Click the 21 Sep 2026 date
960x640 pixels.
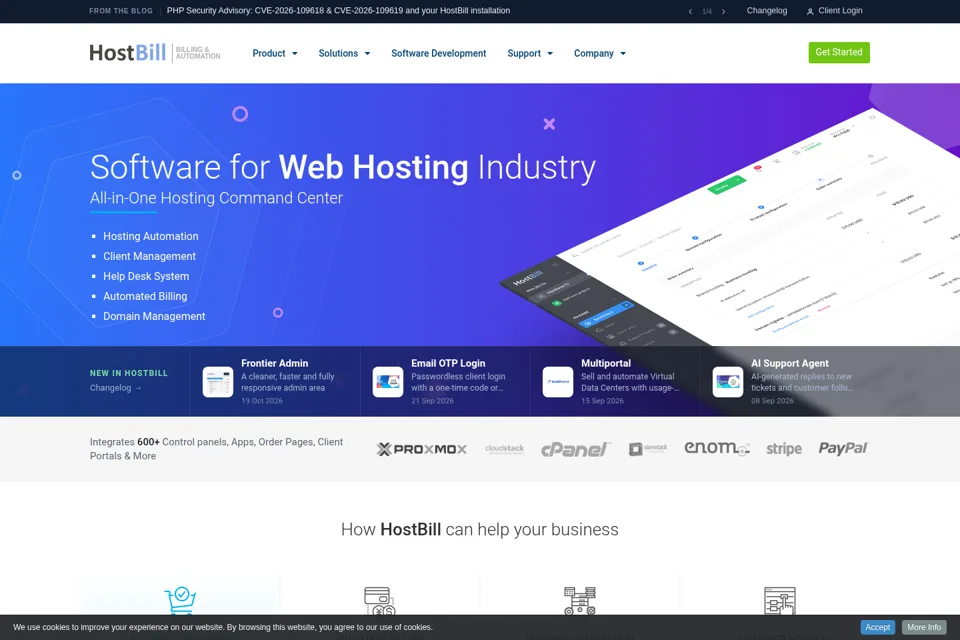point(432,401)
